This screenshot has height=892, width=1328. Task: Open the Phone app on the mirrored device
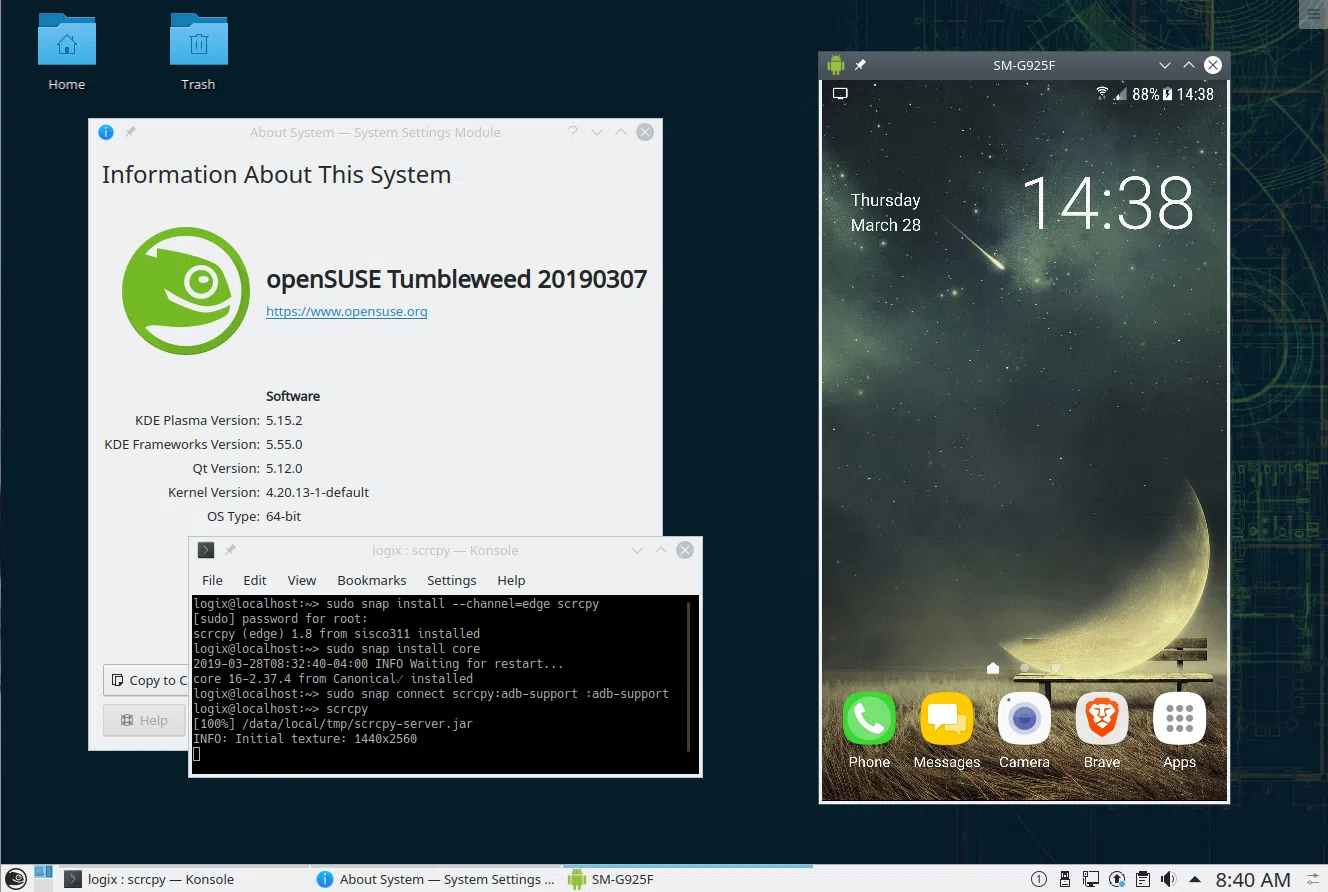tap(869, 719)
